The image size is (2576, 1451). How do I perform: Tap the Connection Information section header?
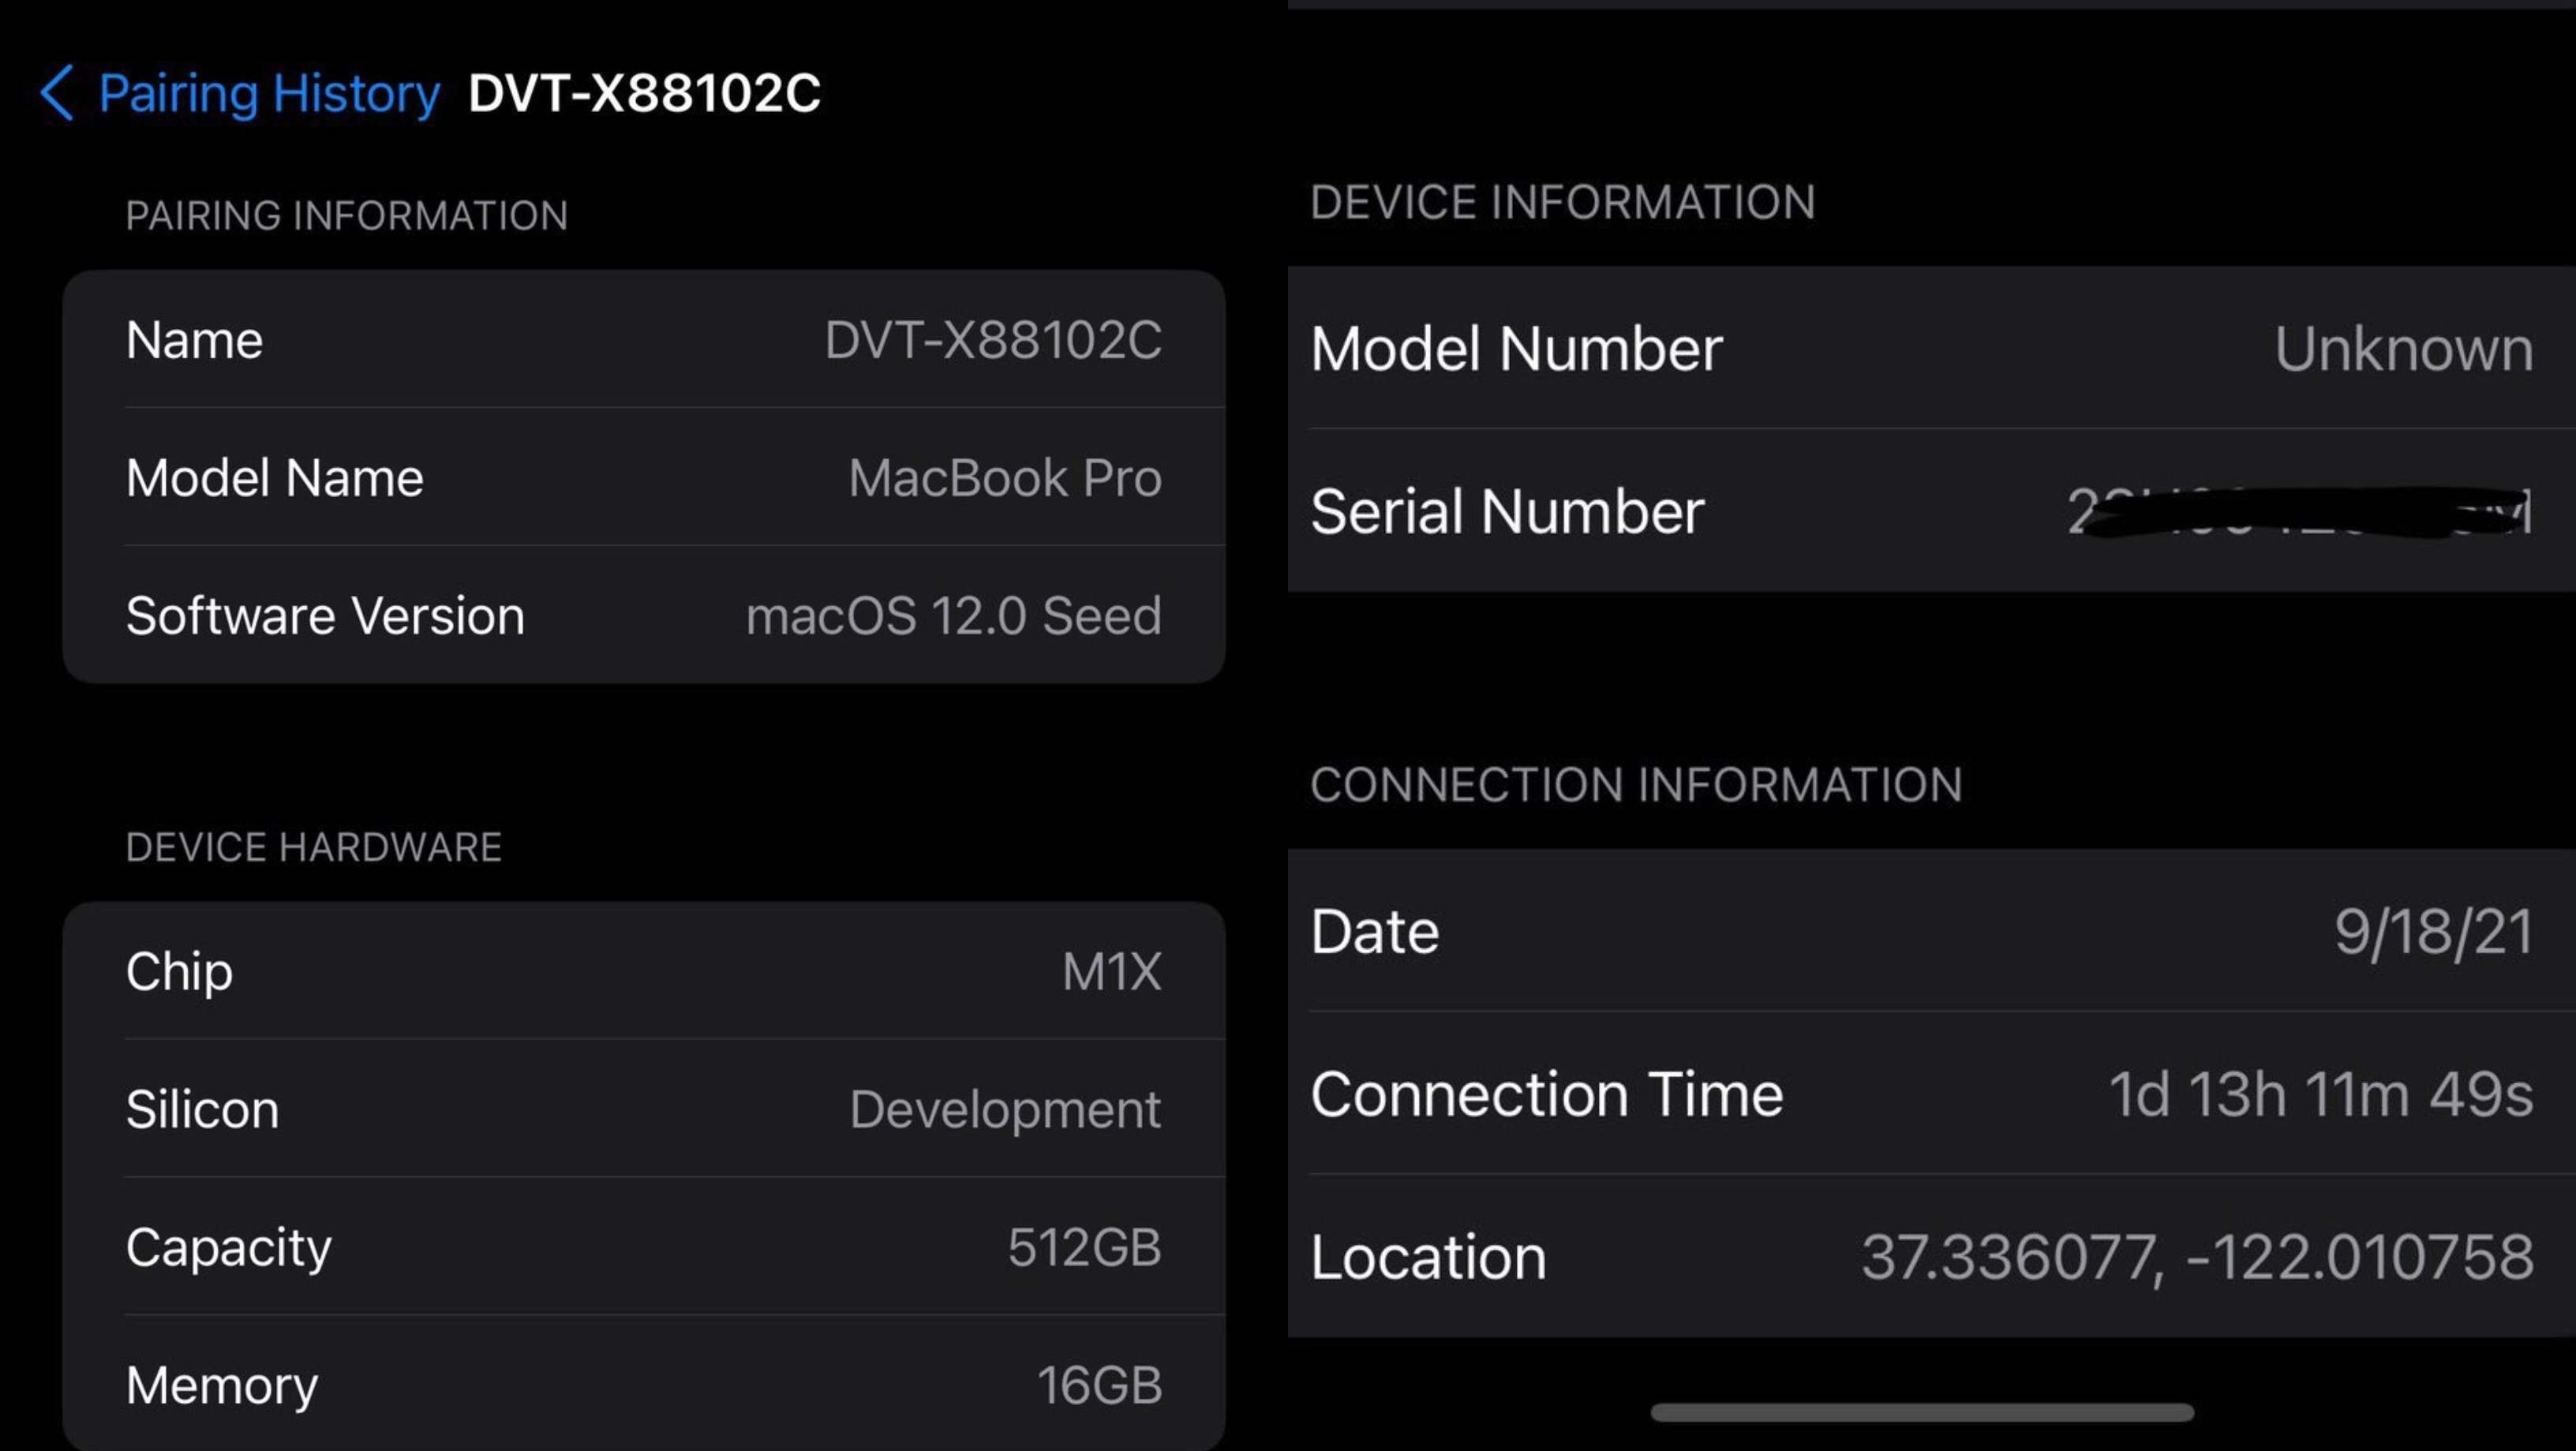coord(1636,785)
